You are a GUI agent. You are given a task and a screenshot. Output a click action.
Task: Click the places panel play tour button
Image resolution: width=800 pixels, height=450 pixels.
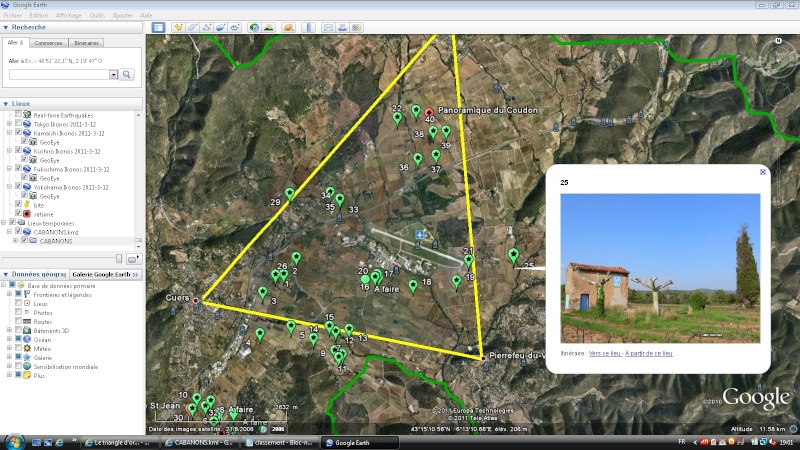133,259
